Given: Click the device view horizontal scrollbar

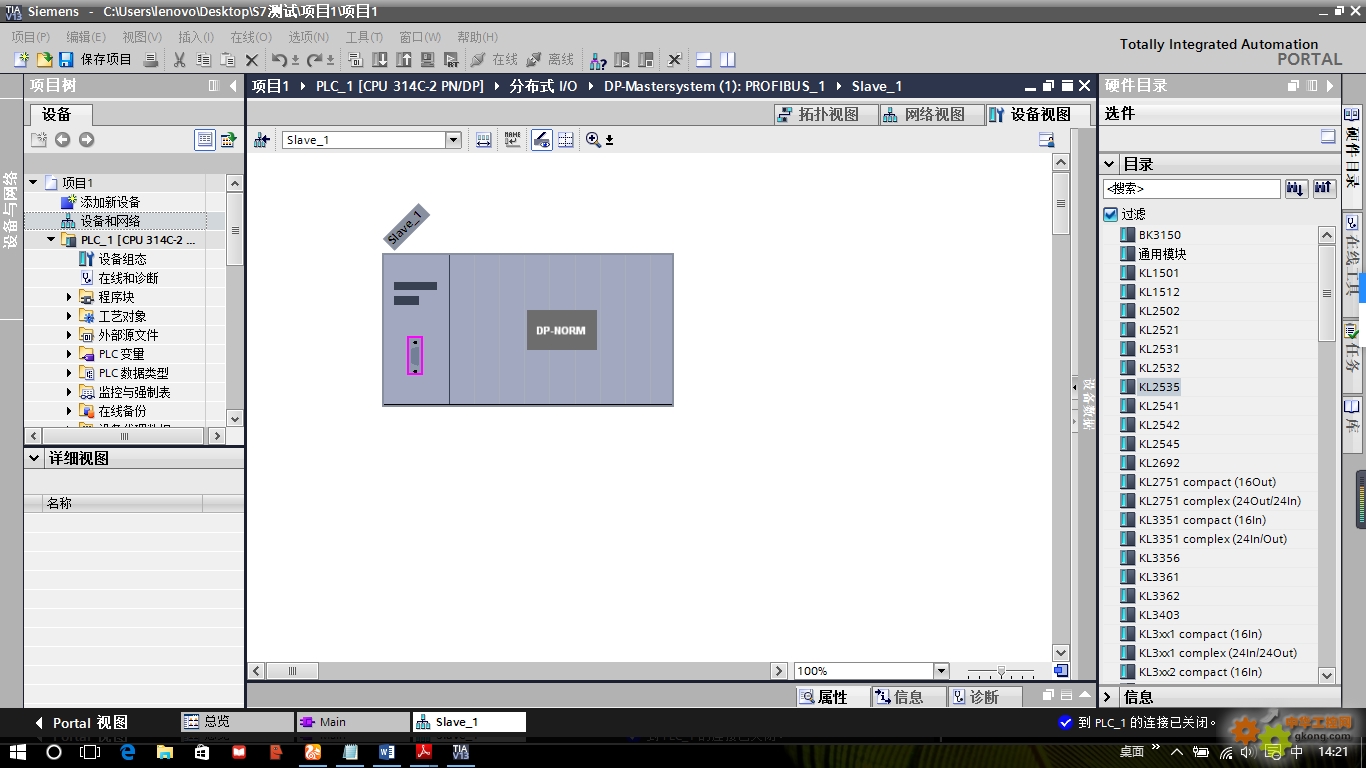Looking at the screenshot, I should (517, 671).
